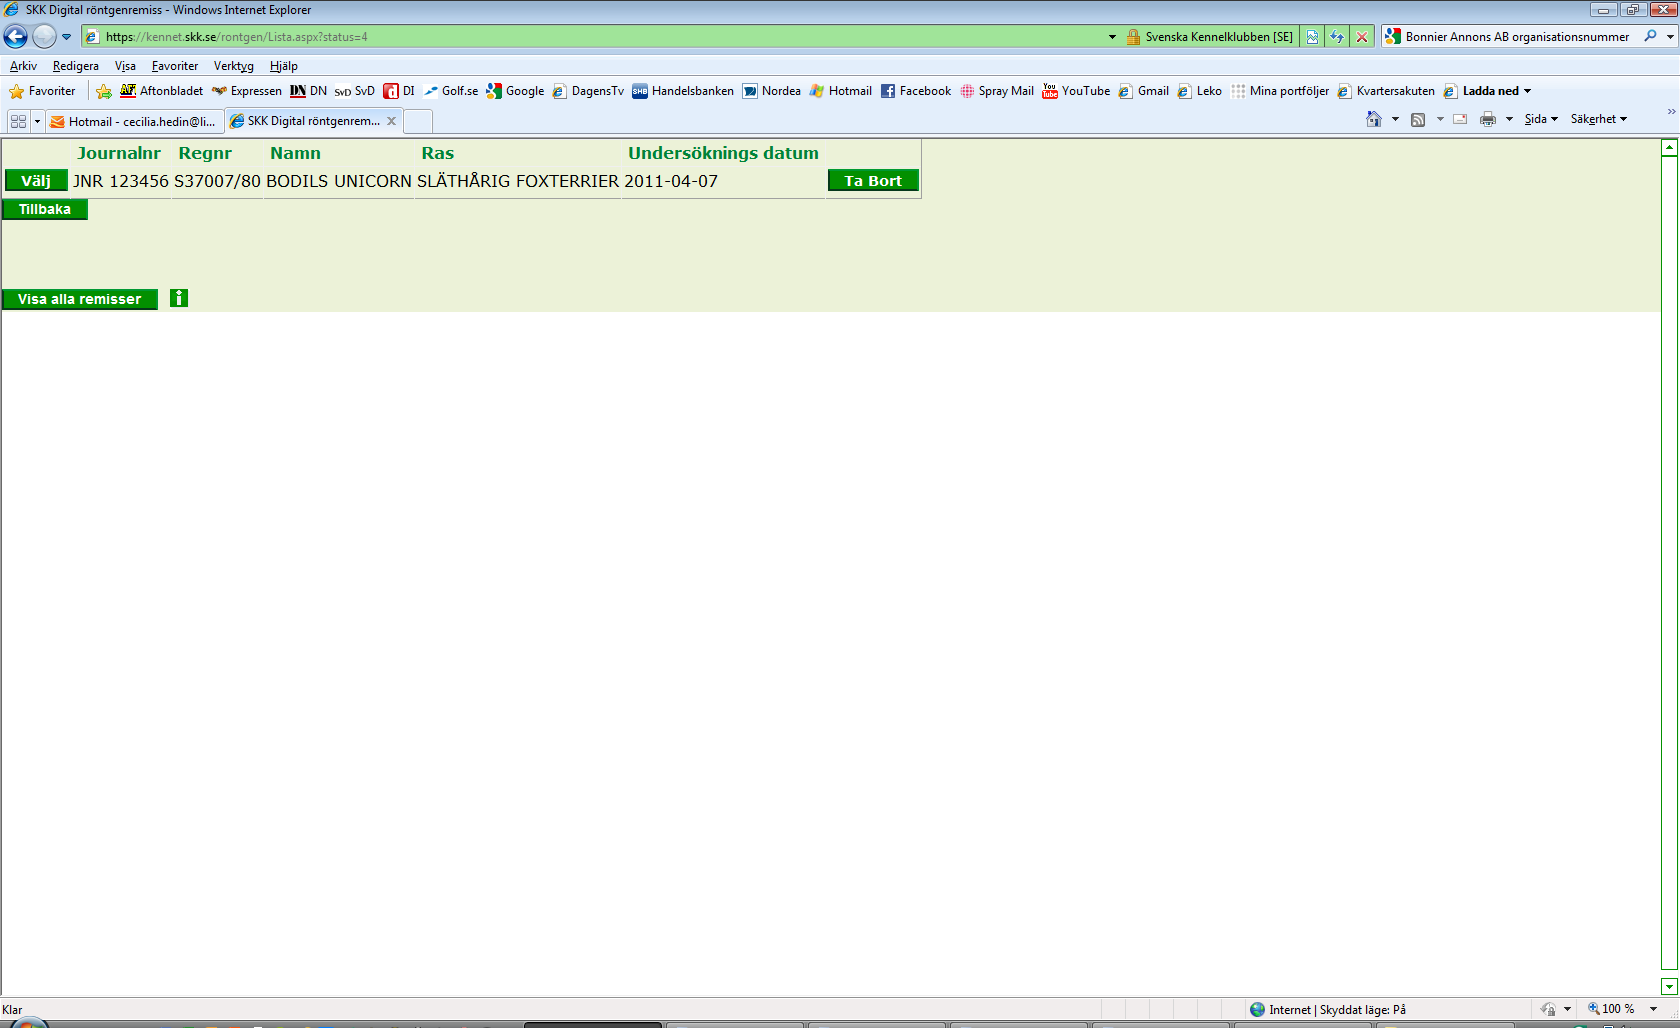
Task: Open the Nordea favorite link
Action: (771, 91)
